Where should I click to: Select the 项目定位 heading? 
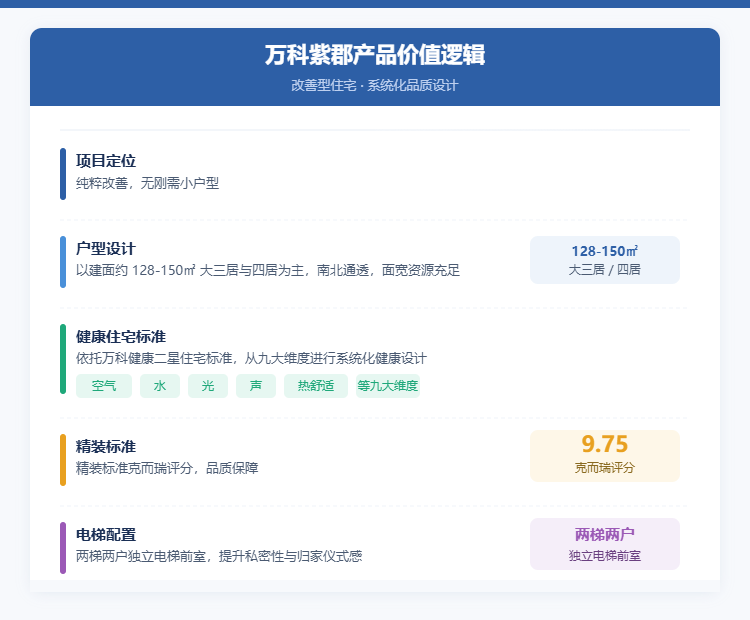106,161
